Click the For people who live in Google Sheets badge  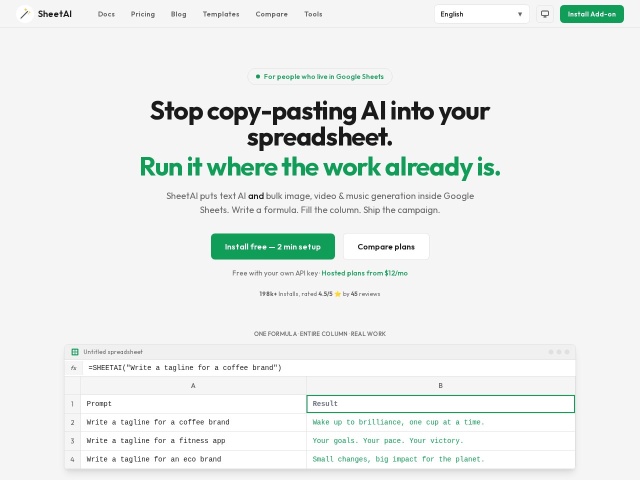(320, 76)
